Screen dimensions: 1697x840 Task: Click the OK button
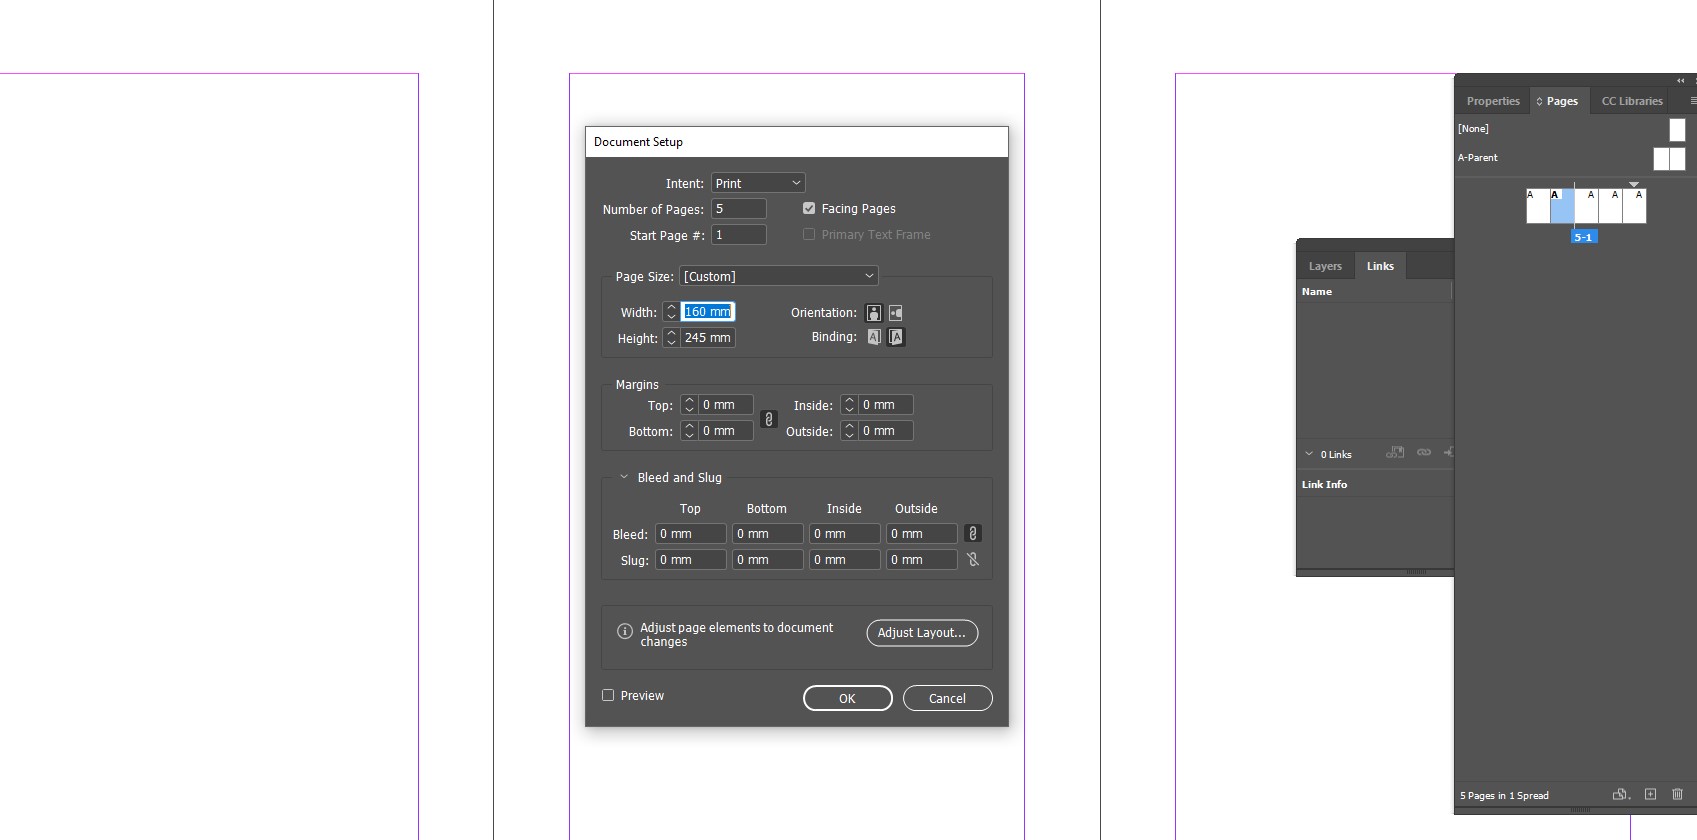[x=847, y=698]
